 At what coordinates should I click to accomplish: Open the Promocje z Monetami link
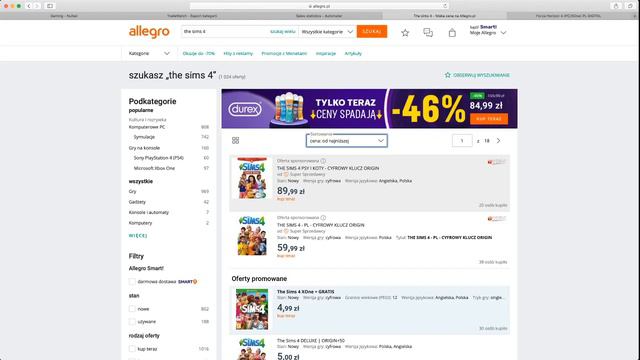click(x=284, y=53)
